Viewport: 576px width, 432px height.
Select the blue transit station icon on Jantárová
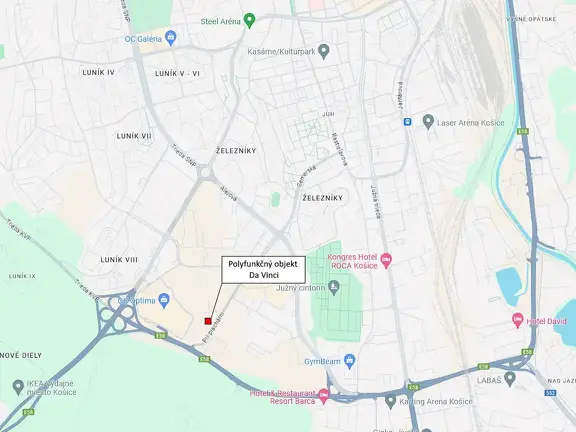(407, 122)
